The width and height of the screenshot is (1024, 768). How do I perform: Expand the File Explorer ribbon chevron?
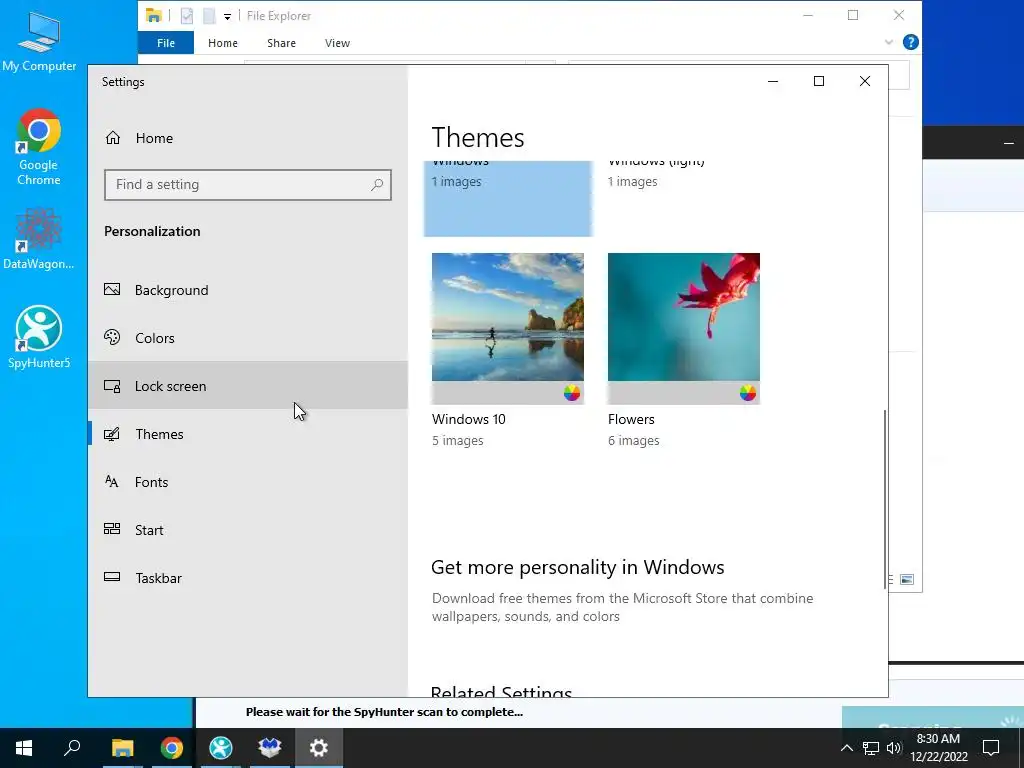(889, 42)
